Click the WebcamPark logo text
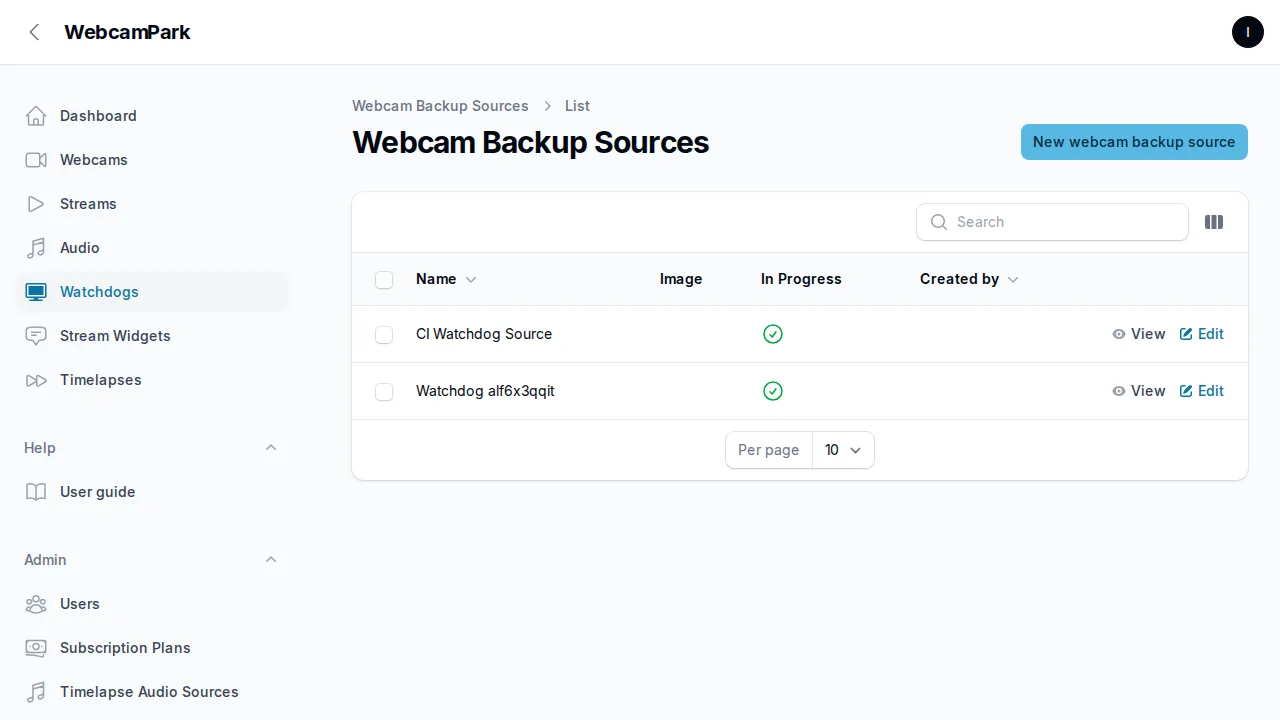Viewport: 1280px width, 720px height. tap(127, 32)
